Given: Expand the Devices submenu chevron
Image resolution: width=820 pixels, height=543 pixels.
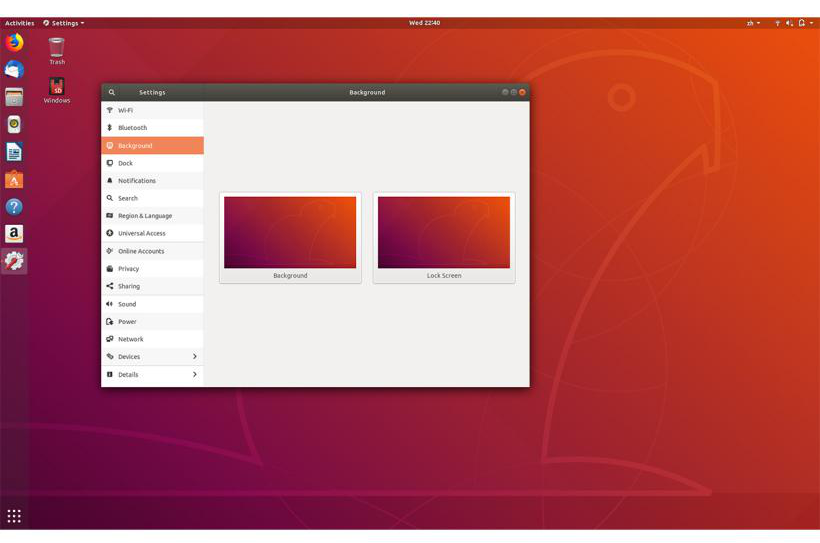Looking at the screenshot, I should pyautogui.click(x=194, y=357).
